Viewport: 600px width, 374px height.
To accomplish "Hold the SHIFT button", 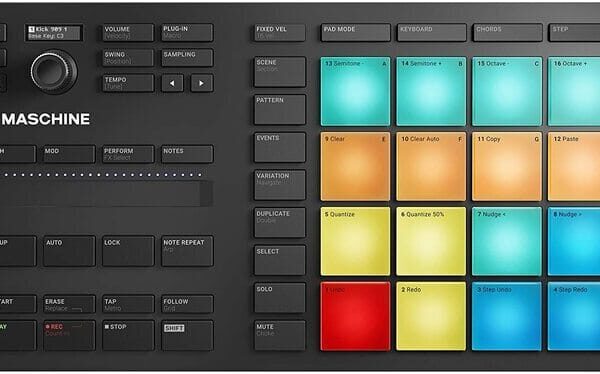I will point(187,335).
